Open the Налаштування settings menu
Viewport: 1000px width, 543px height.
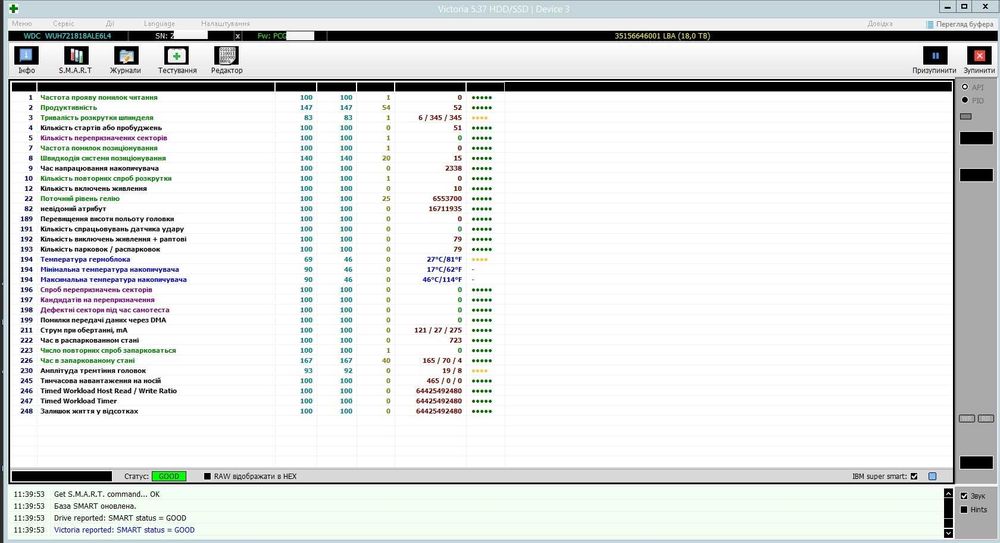(x=225, y=24)
